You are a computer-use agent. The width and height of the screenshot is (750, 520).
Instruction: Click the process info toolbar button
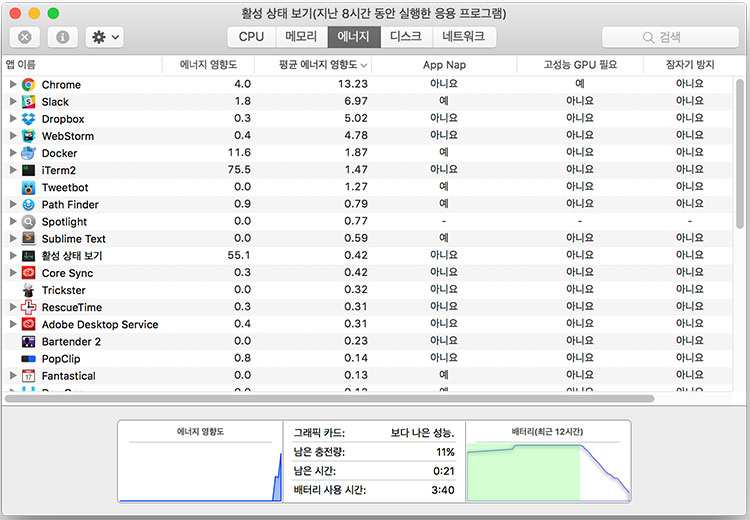tap(63, 37)
